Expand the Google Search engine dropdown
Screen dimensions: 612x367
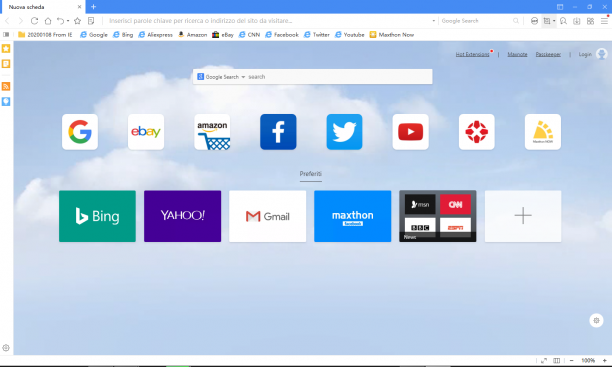[243, 77]
